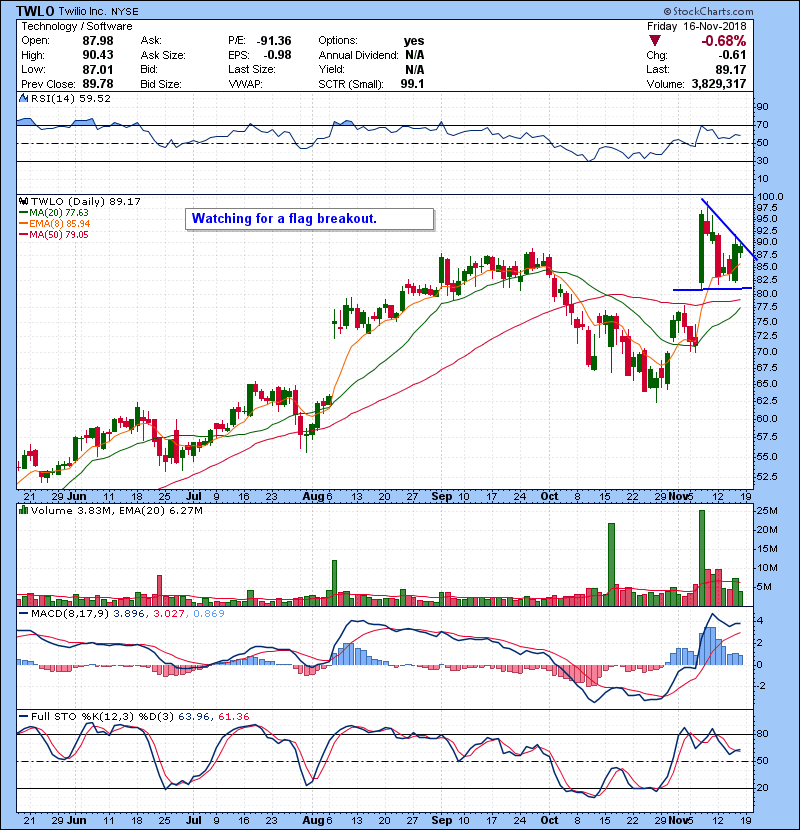This screenshot has width=800, height=830.
Task: Click the 'Bid Size:' label
Action: point(161,84)
